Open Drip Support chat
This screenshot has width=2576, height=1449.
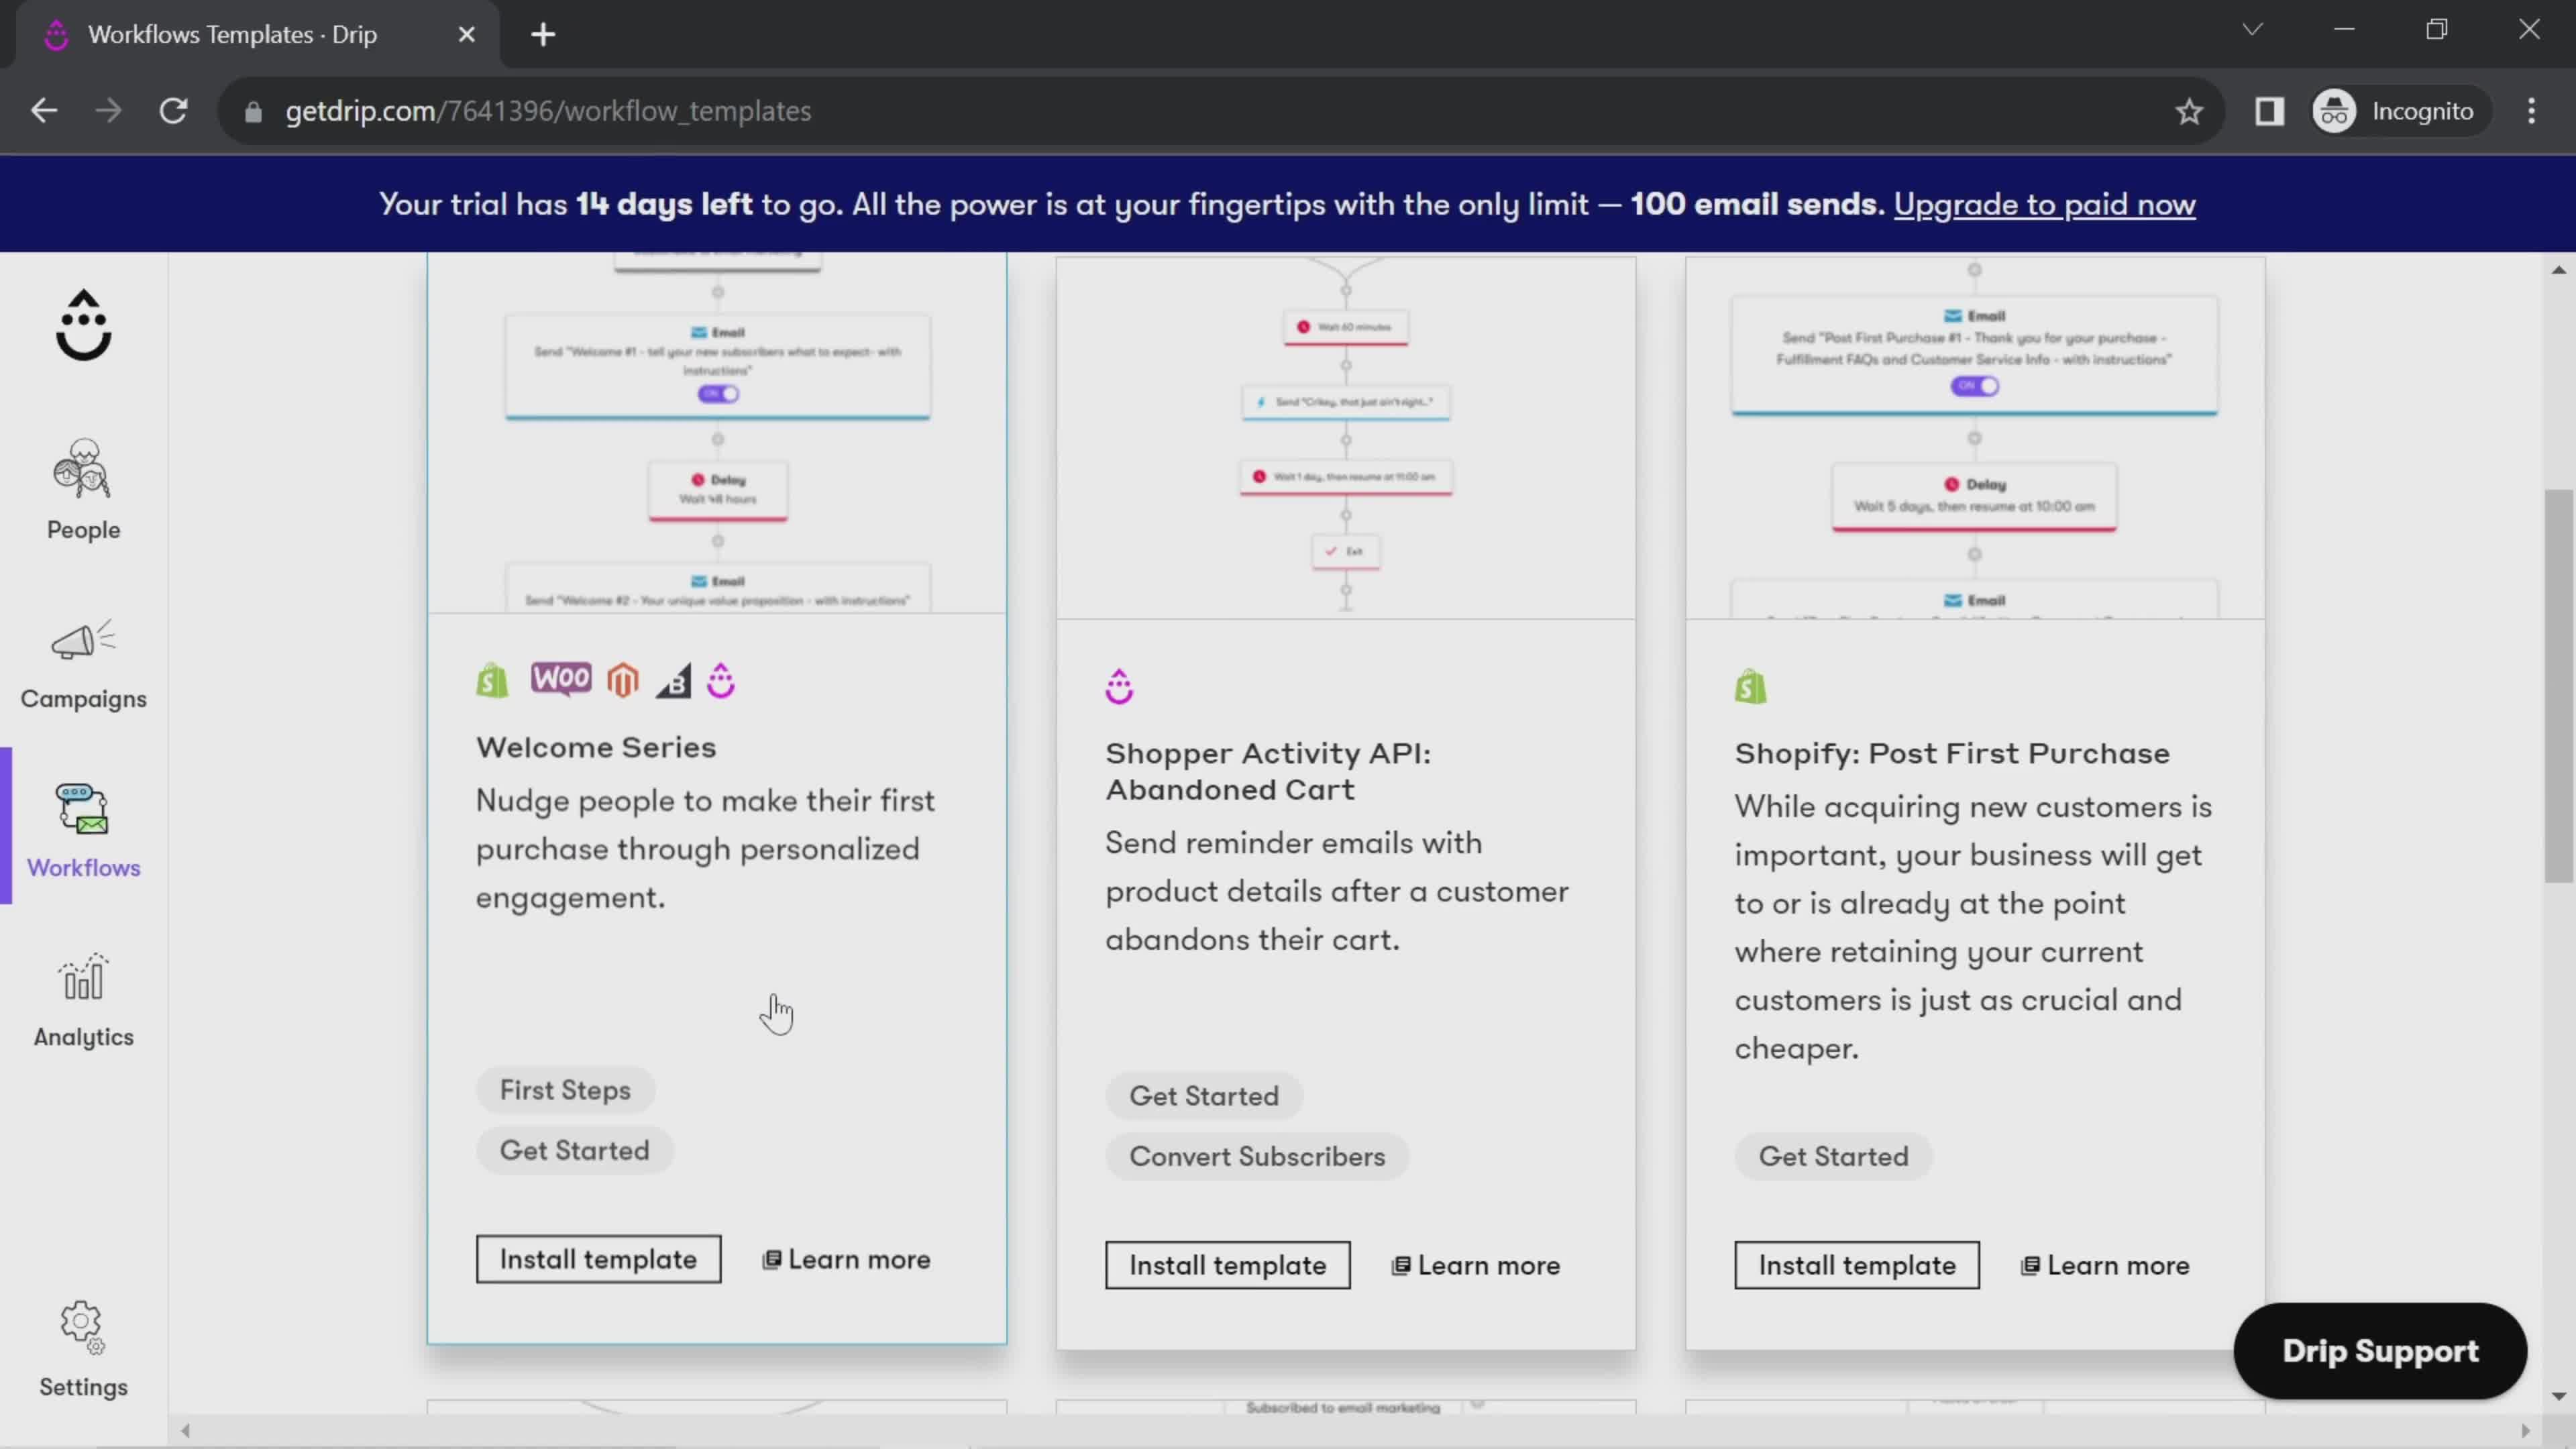[x=2380, y=1350]
